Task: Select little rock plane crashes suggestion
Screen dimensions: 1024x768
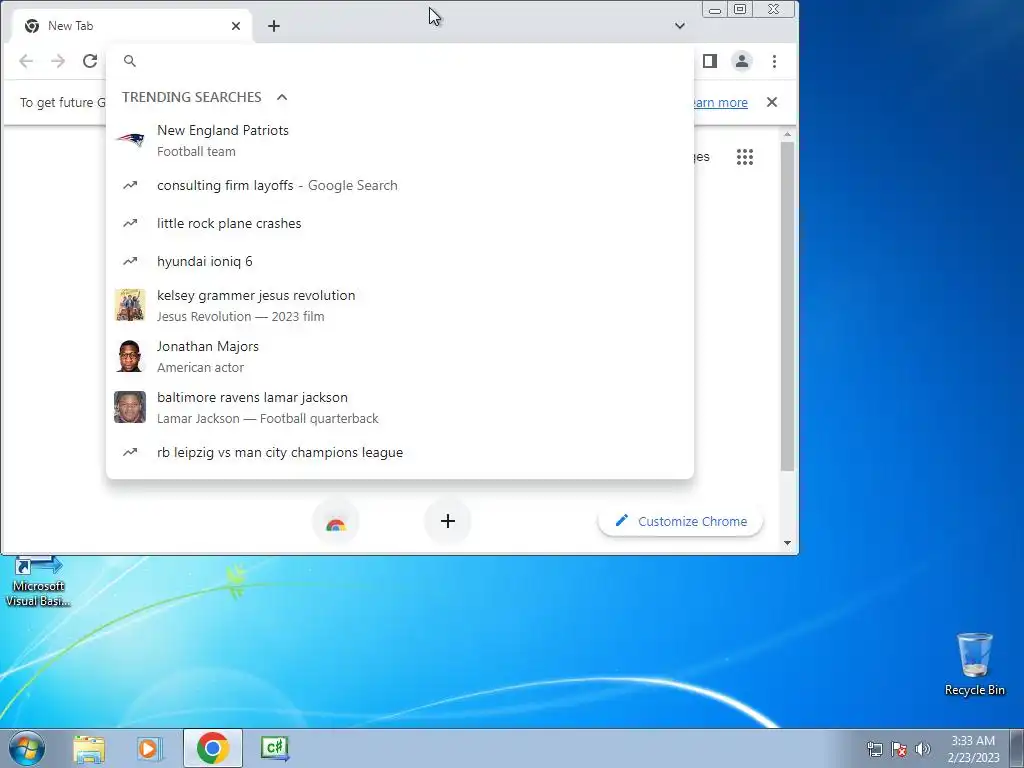Action: [x=400, y=223]
